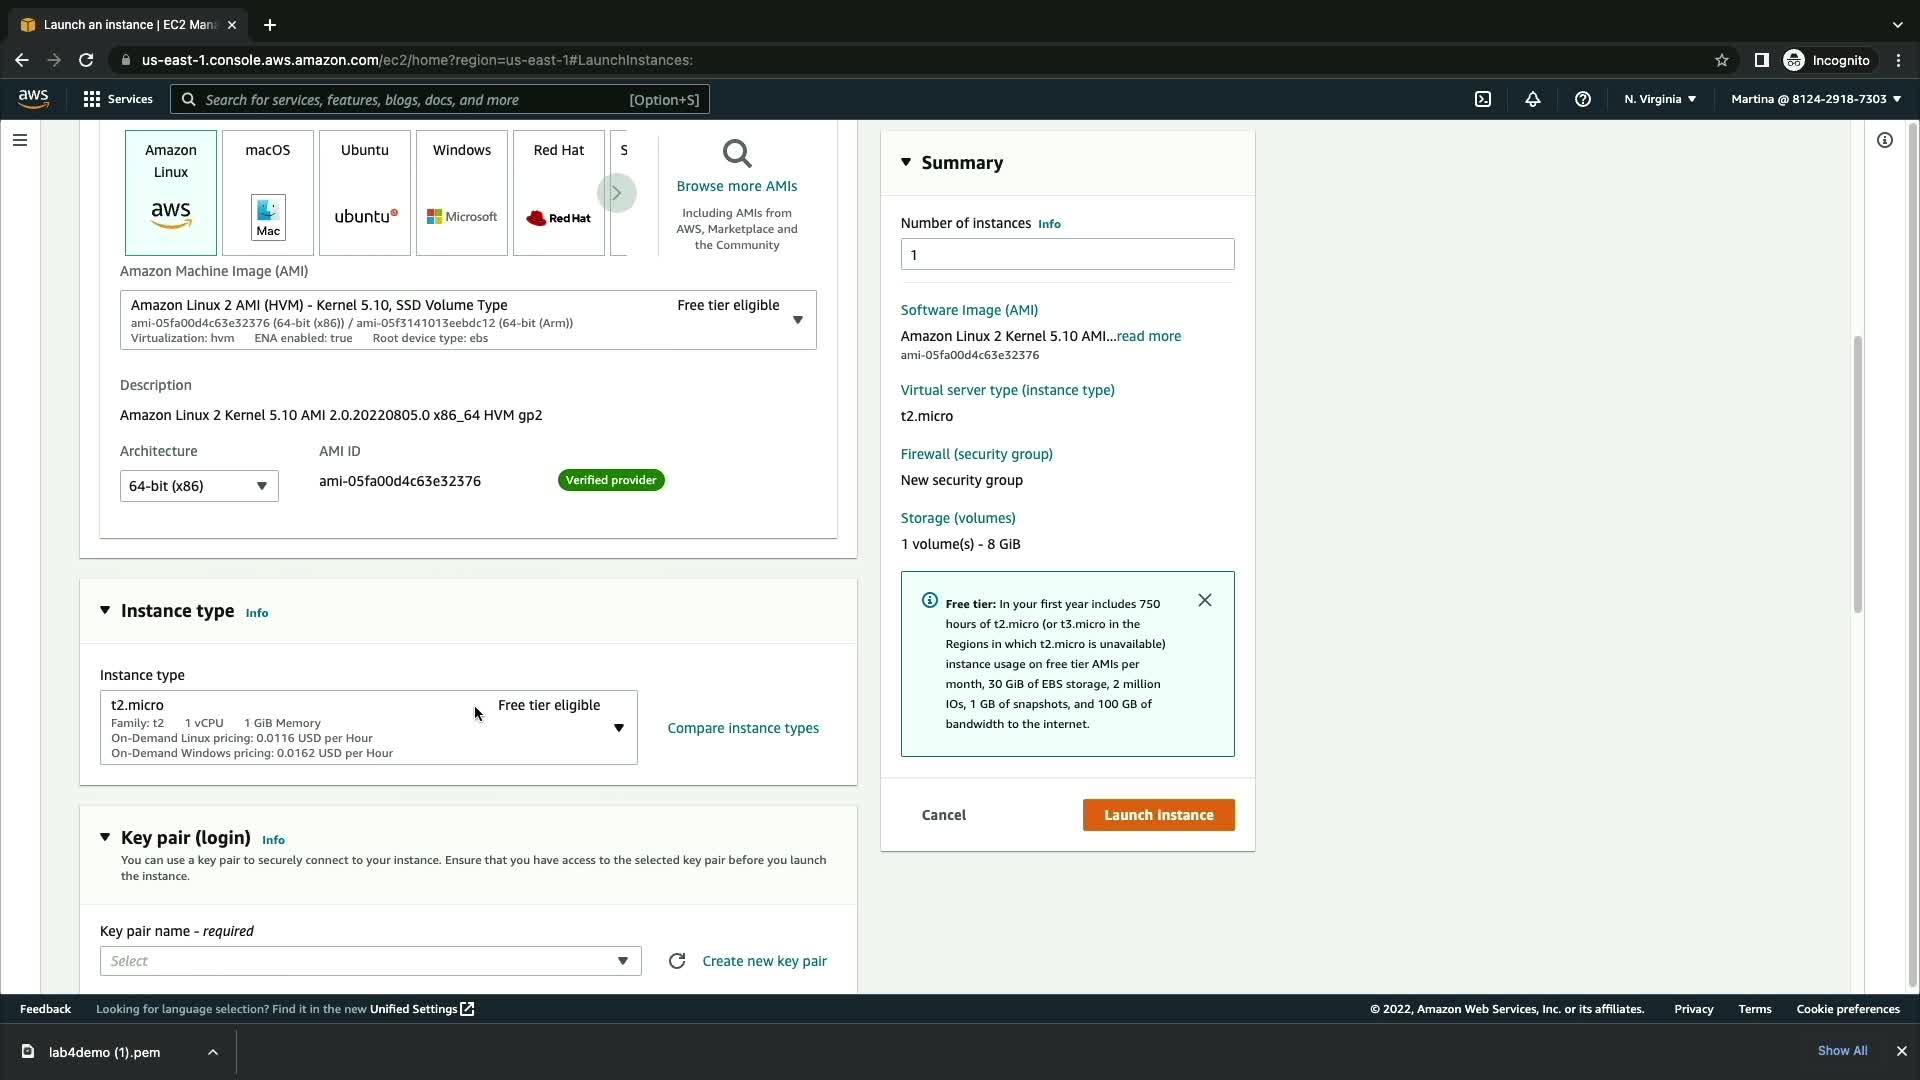Select the Ubuntu AMI tile
1920x1080 pixels.
[365, 193]
